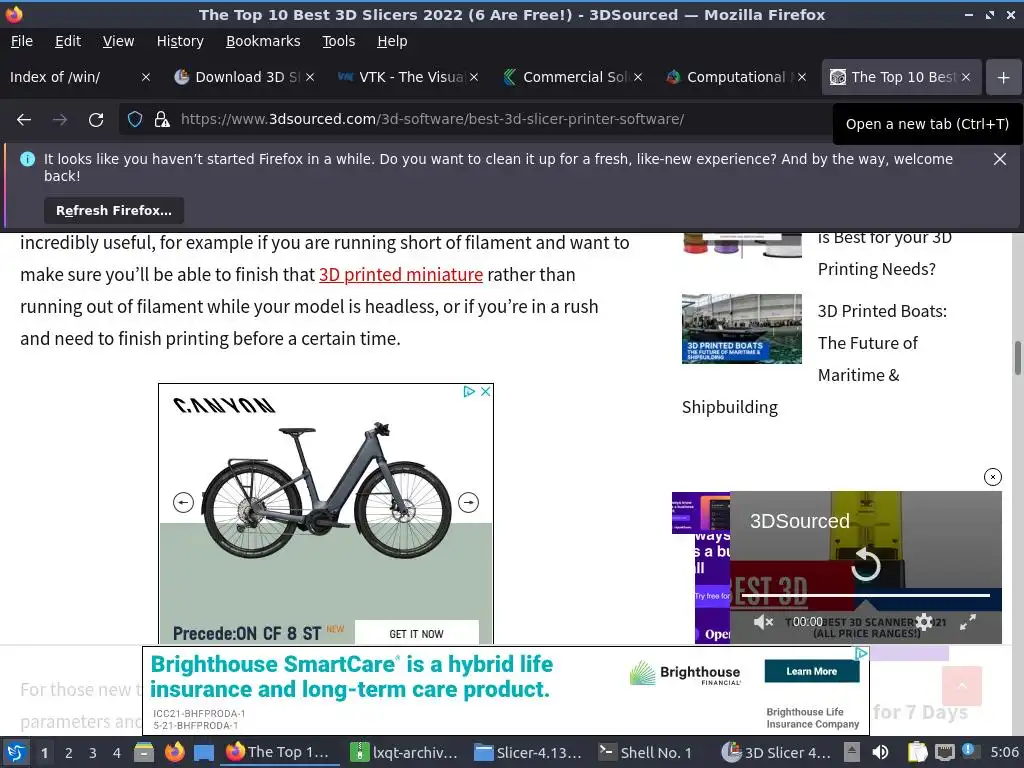Open the Tools menu

coord(338,41)
